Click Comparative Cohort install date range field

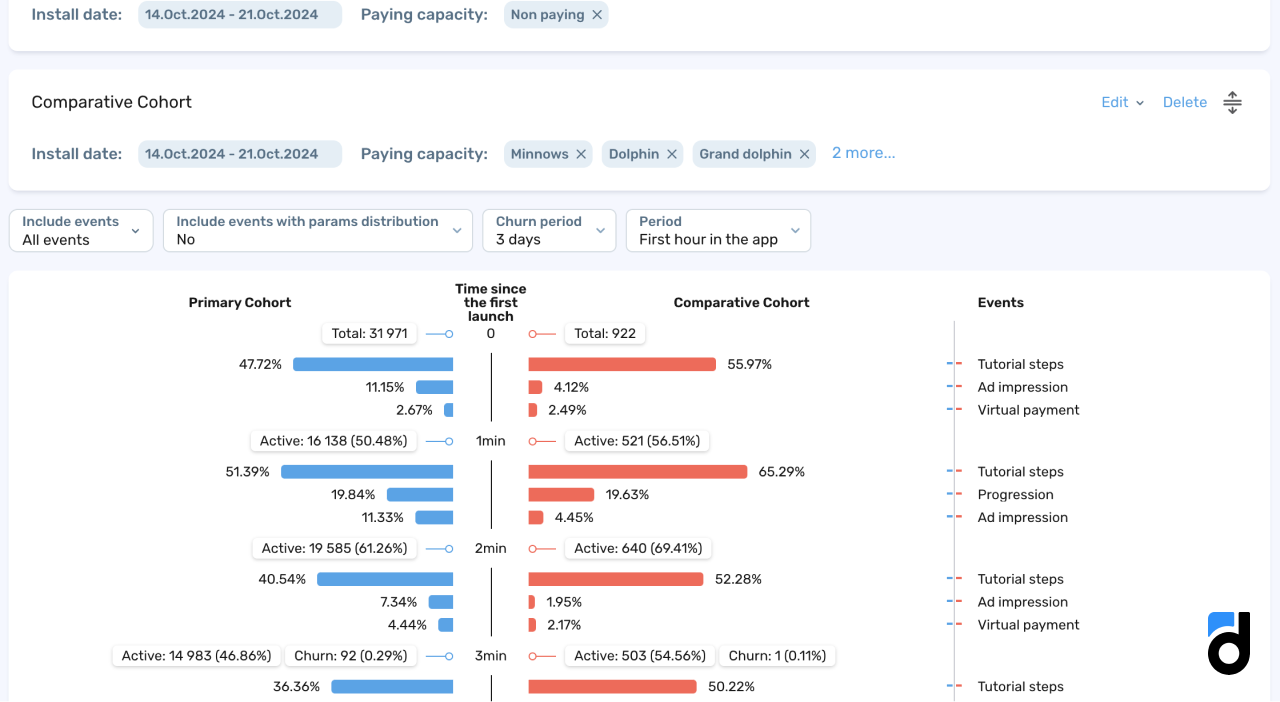[x=240, y=154]
